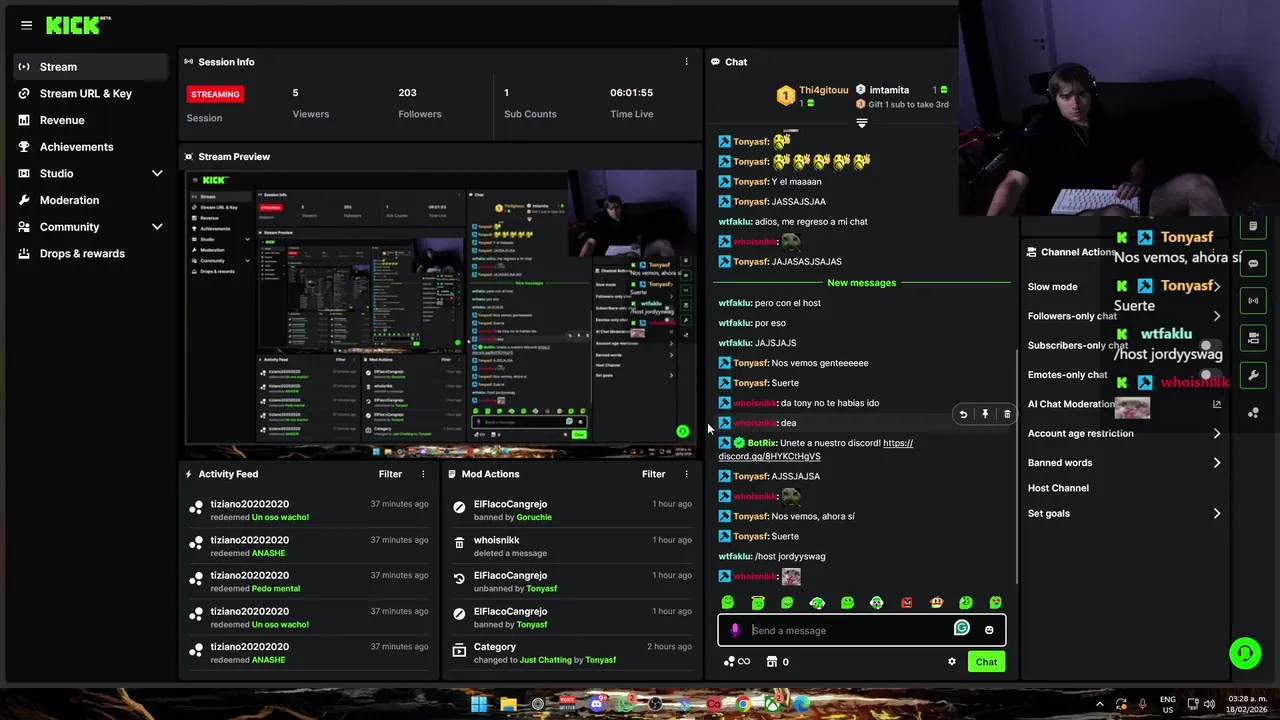1280x720 pixels.
Task: Open Discord from the taskbar
Action: click(597, 704)
